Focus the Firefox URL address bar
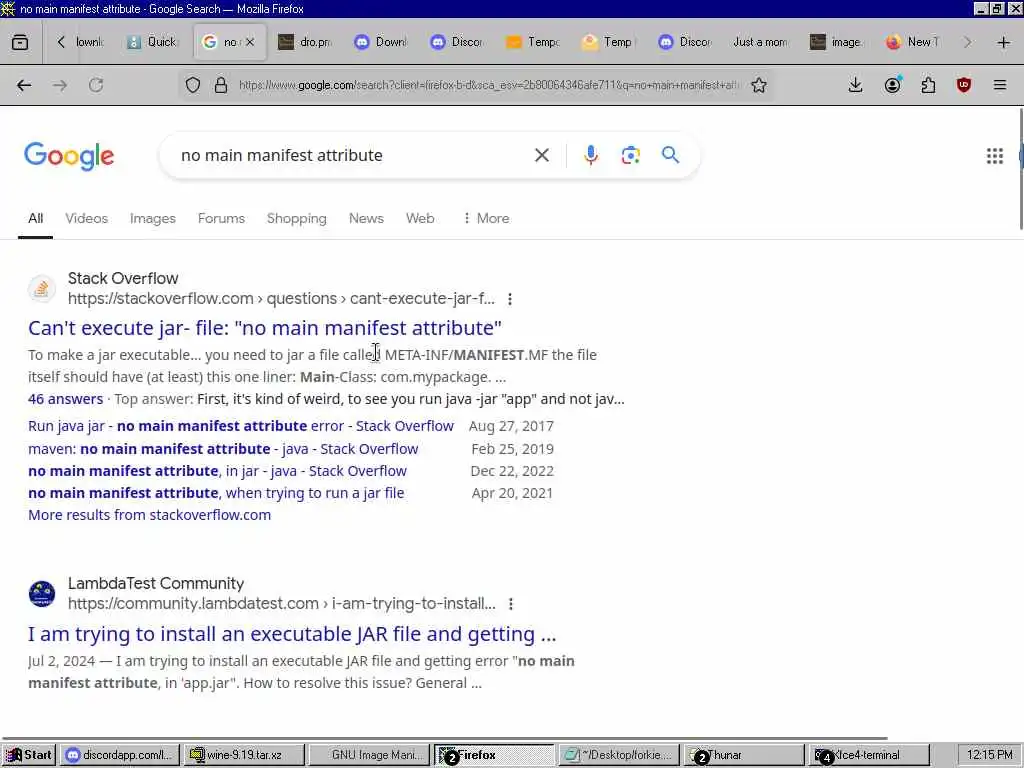This screenshot has width=1024, height=768. [x=488, y=85]
